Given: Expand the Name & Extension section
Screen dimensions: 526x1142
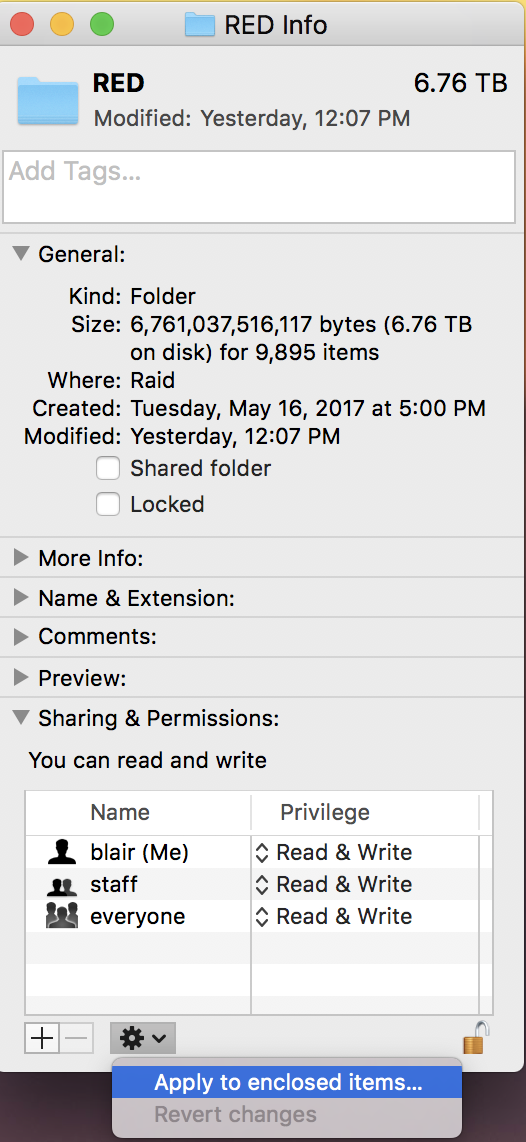Looking at the screenshot, I should pyautogui.click(x=22, y=598).
